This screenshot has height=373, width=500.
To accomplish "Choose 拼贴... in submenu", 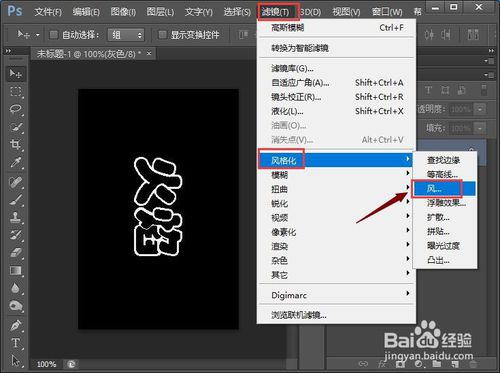I will pyautogui.click(x=445, y=231).
